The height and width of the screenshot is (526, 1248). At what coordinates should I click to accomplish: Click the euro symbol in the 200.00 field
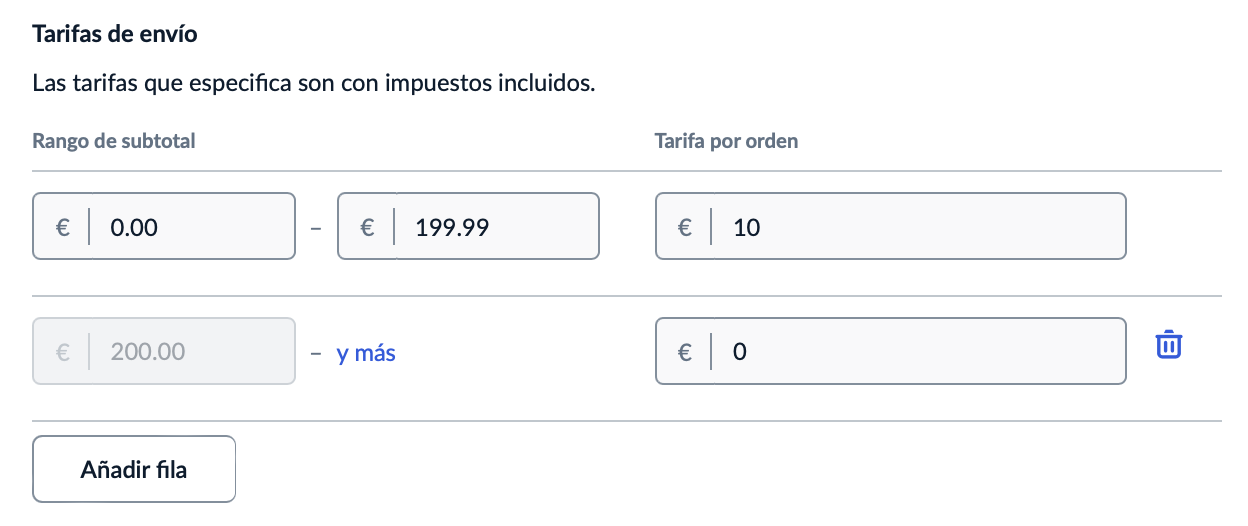coord(62,352)
